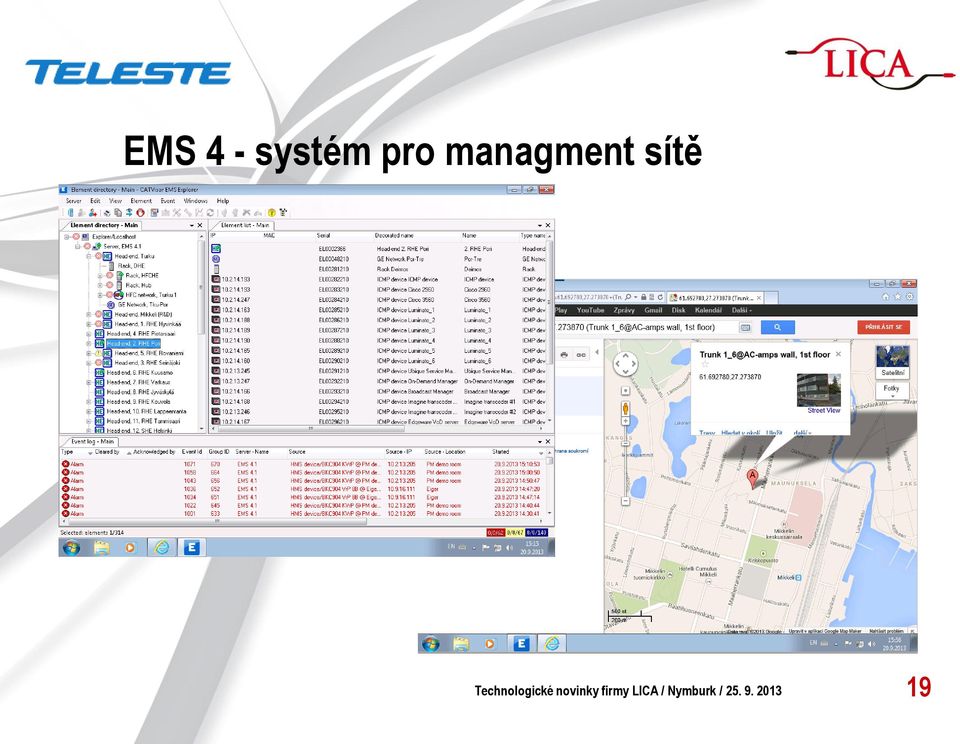Select Head-end, 10. RHE Lappeenranta tree item
Screen dimensions: 960x744
click(146, 411)
